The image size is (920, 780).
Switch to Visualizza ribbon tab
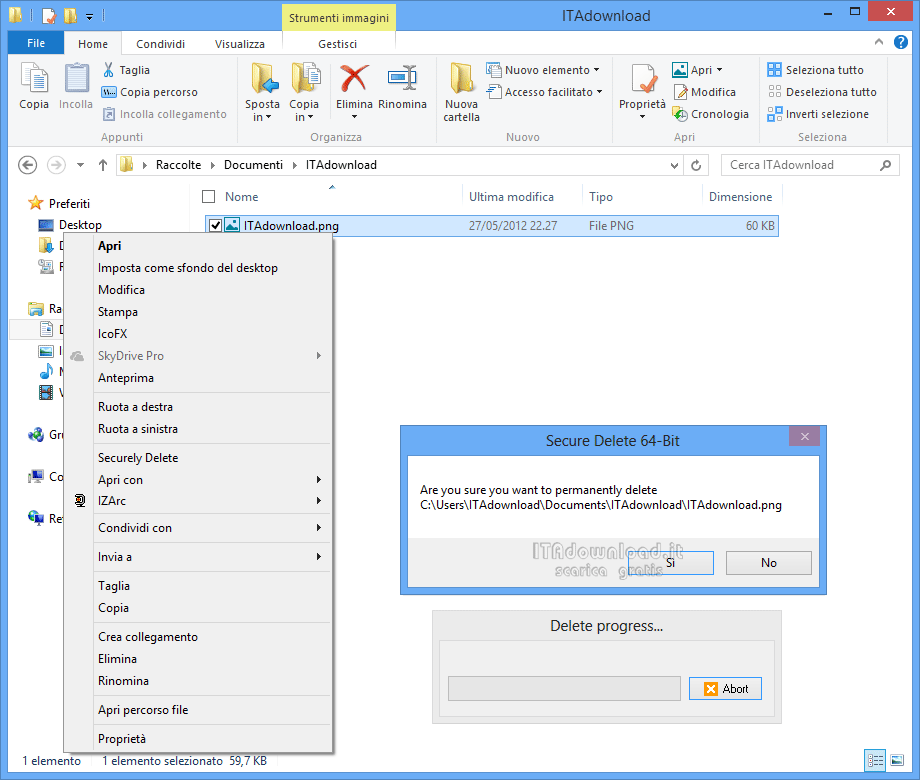coord(239,44)
